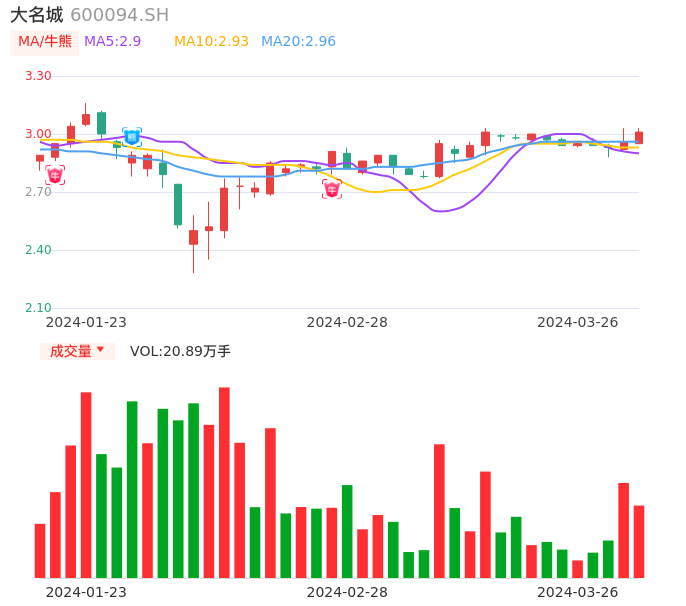Click the stock code 600094.SH
Viewport: 686px width, 606px height.
tap(119, 15)
